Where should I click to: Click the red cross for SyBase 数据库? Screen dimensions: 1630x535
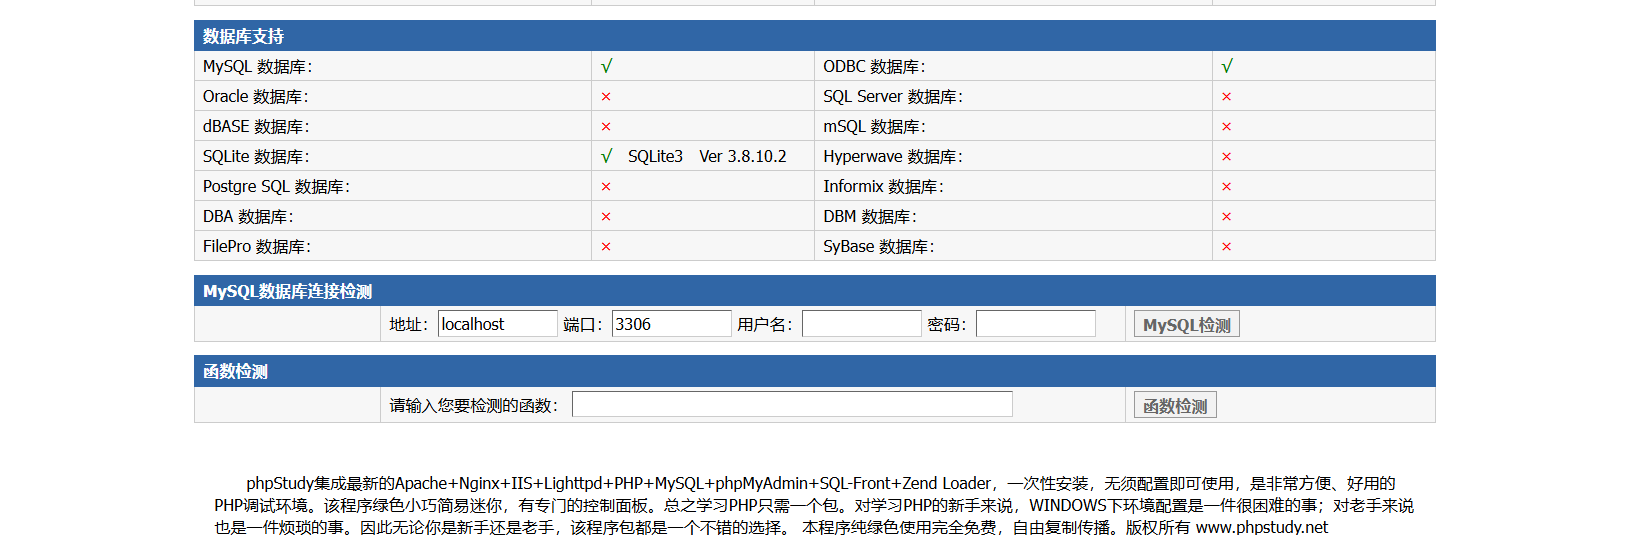tap(1226, 247)
